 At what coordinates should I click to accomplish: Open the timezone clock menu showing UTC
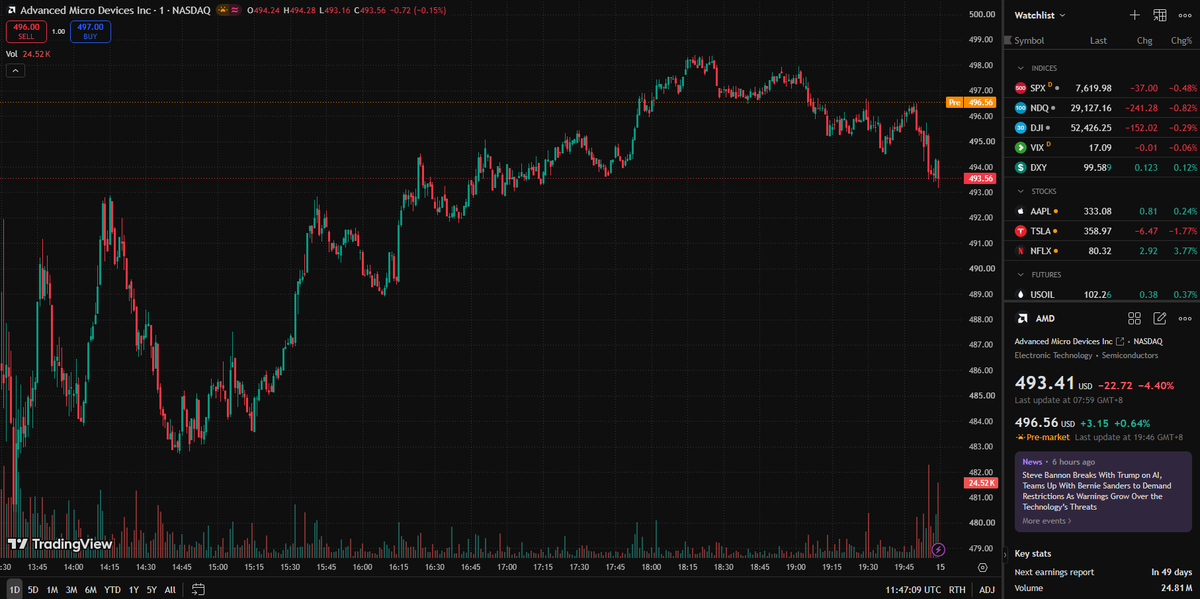click(913, 590)
